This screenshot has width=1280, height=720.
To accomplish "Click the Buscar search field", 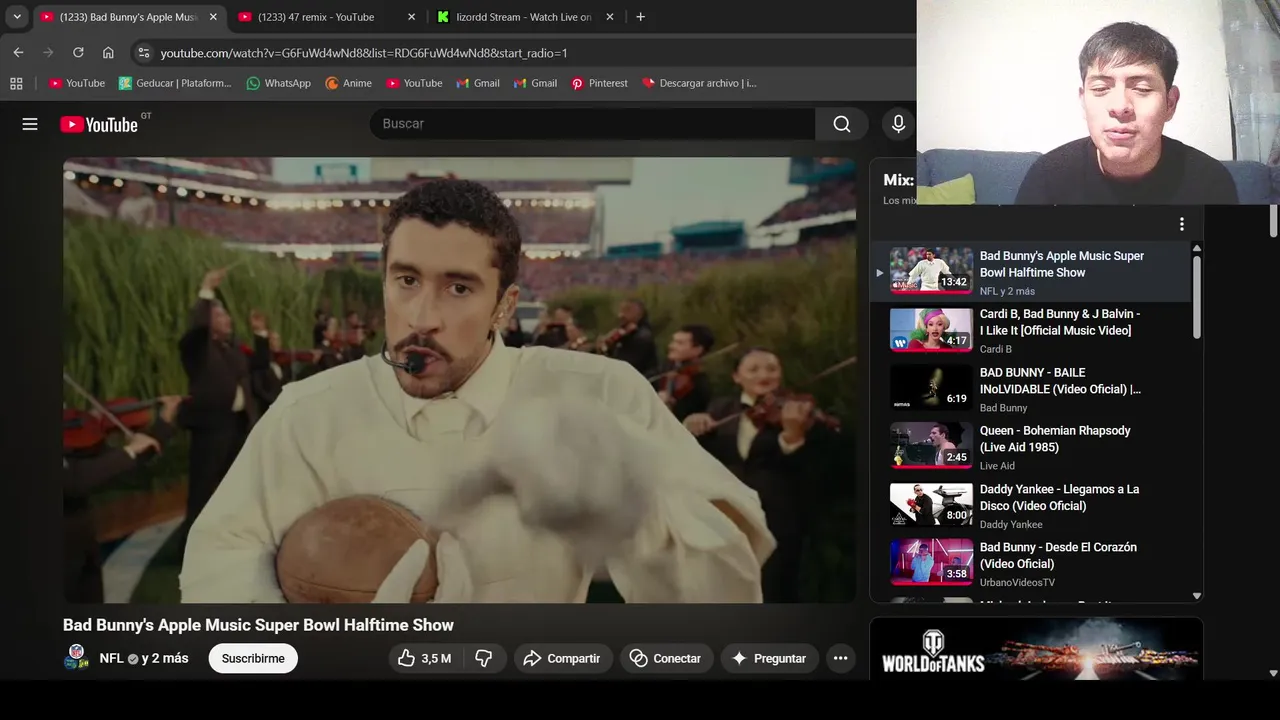I will coord(592,124).
